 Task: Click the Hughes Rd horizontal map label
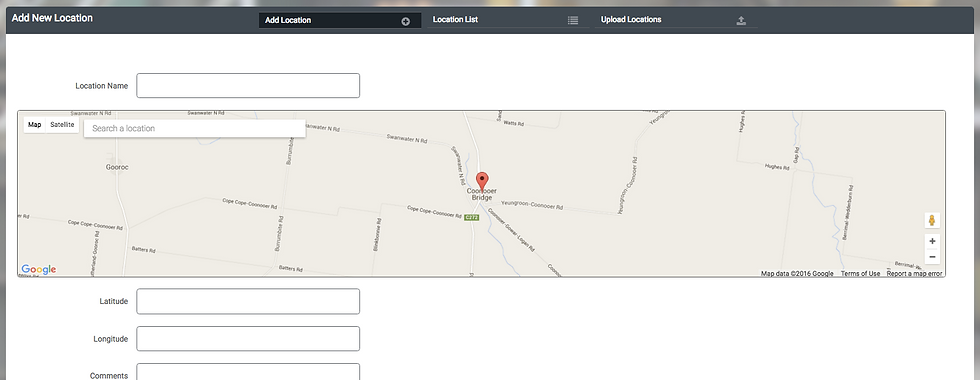(777, 167)
